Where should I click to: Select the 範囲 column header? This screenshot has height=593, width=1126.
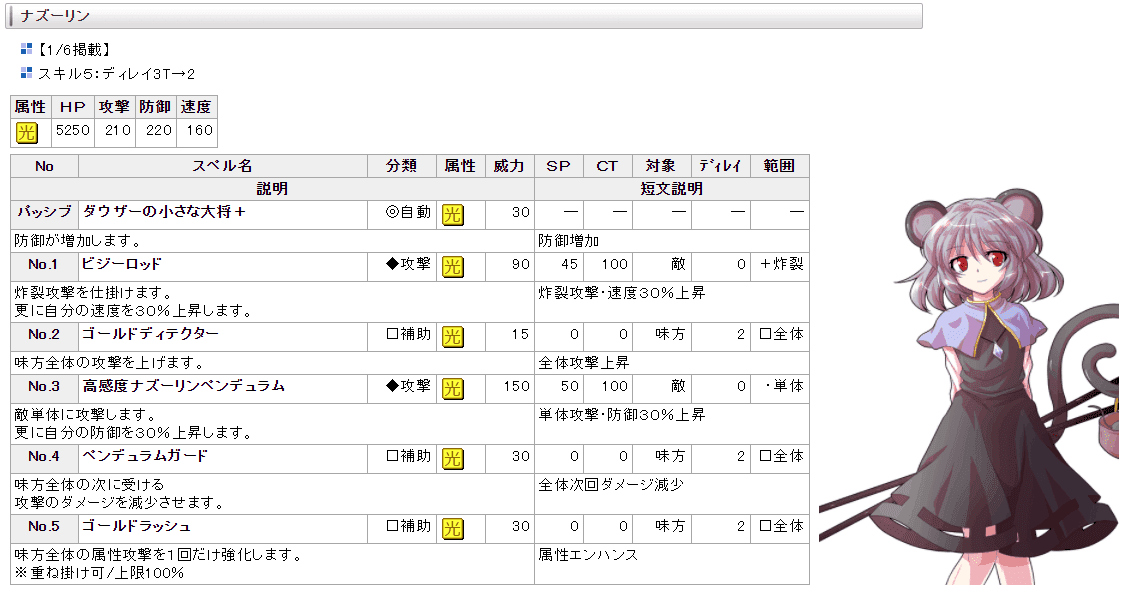point(779,166)
